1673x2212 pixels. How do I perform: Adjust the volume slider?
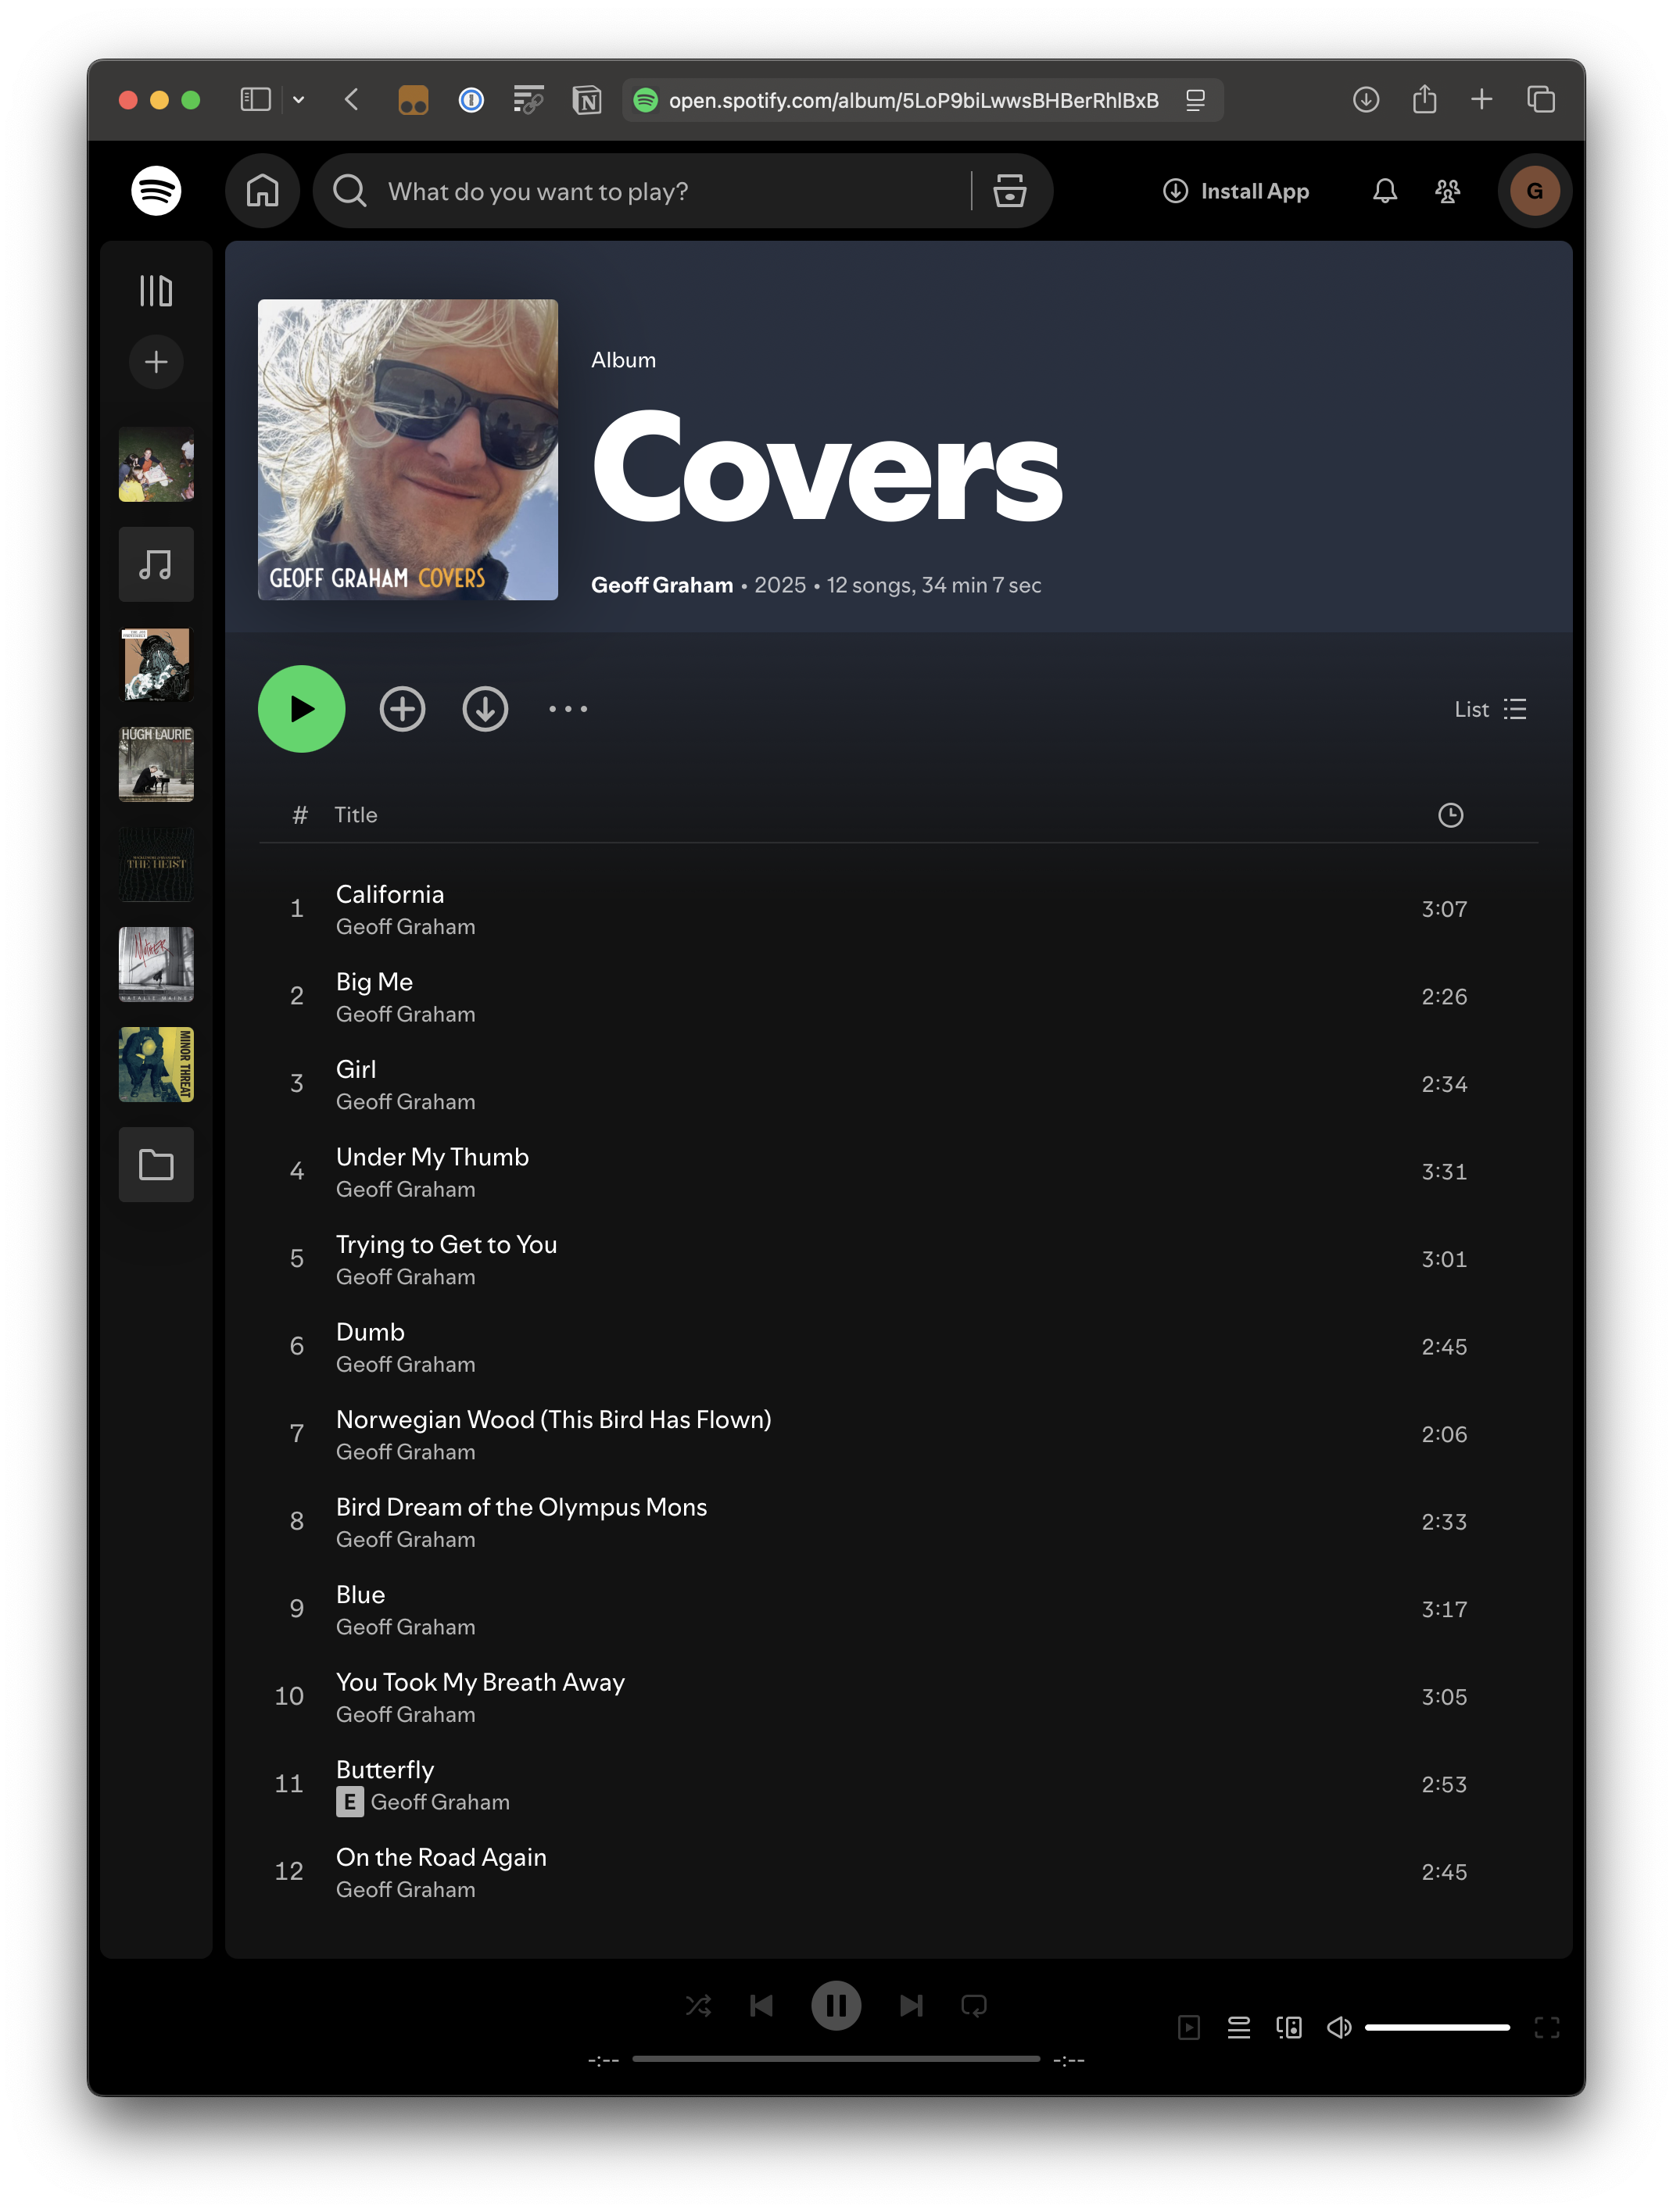[x=1436, y=2027]
